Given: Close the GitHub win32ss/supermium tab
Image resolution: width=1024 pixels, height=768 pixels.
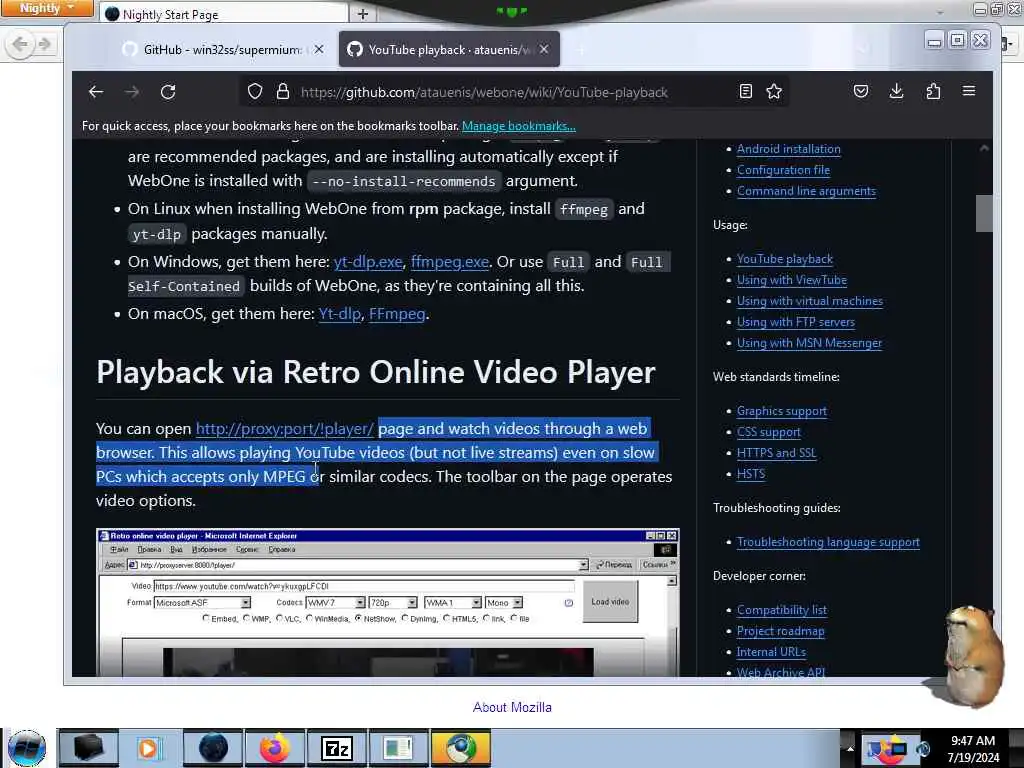Looking at the screenshot, I should [x=319, y=50].
